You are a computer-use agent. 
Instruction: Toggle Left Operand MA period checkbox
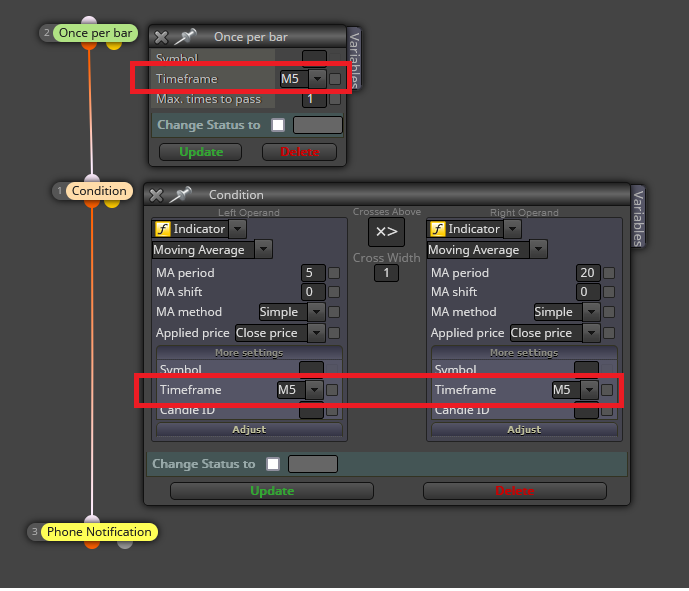pos(334,273)
